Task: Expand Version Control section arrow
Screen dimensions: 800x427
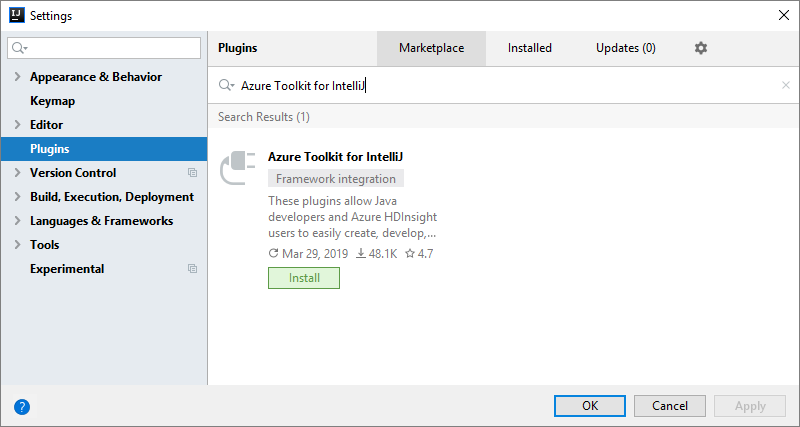Action: tap(17, 173)
